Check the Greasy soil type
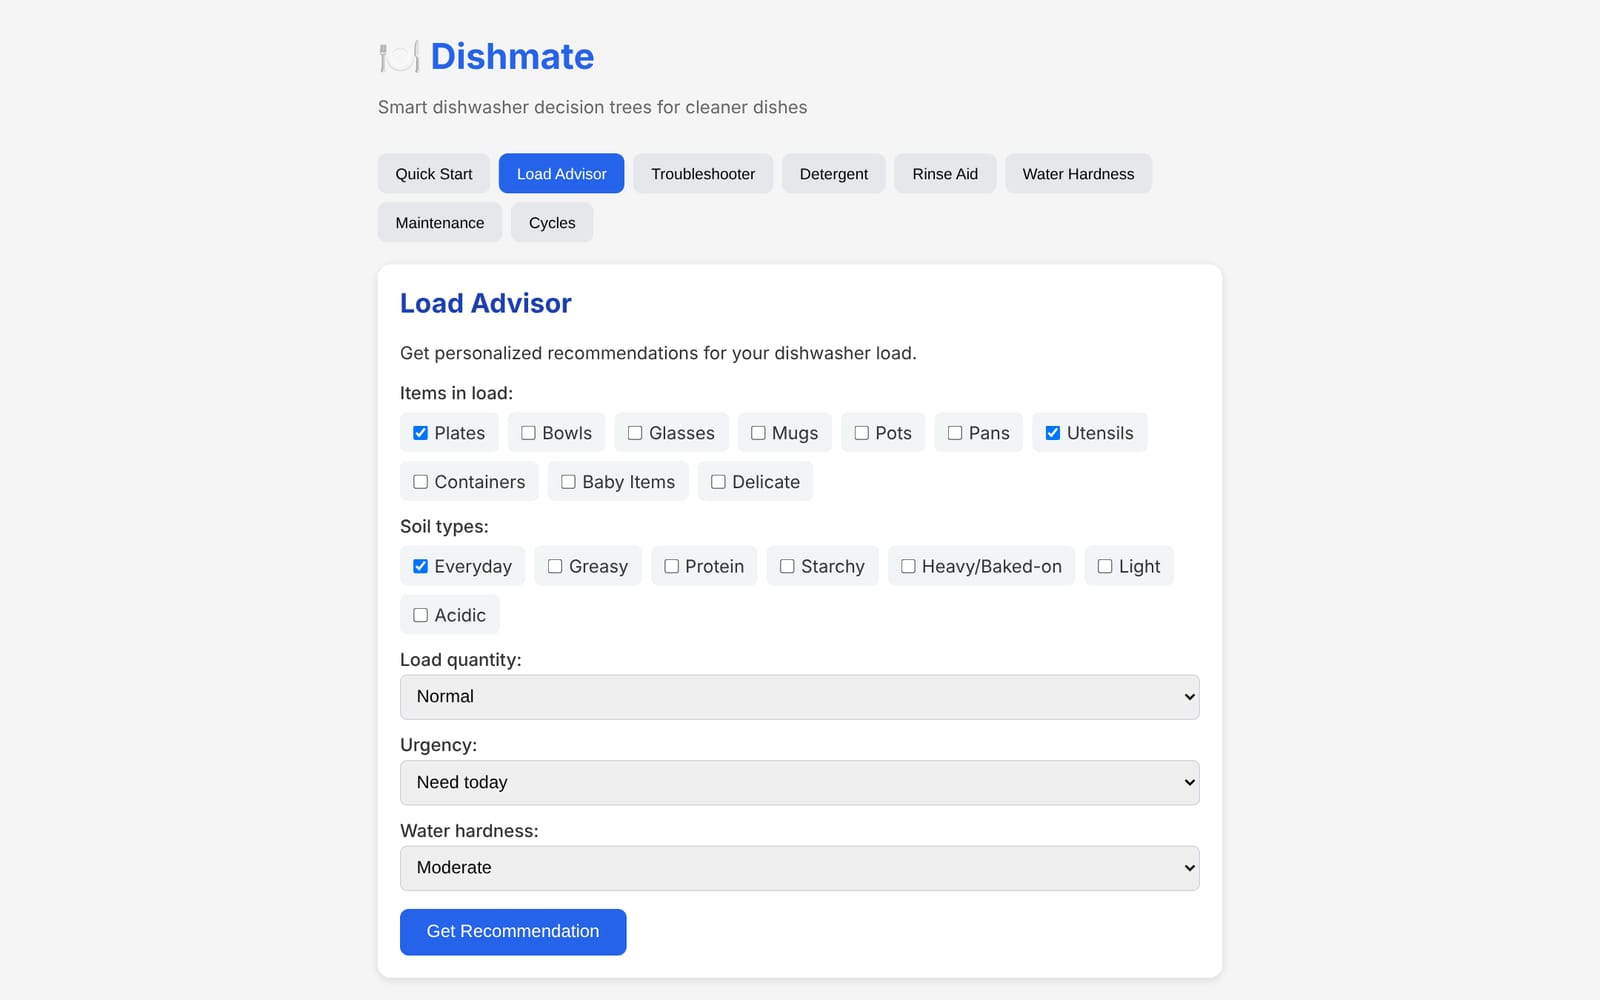 555,566
